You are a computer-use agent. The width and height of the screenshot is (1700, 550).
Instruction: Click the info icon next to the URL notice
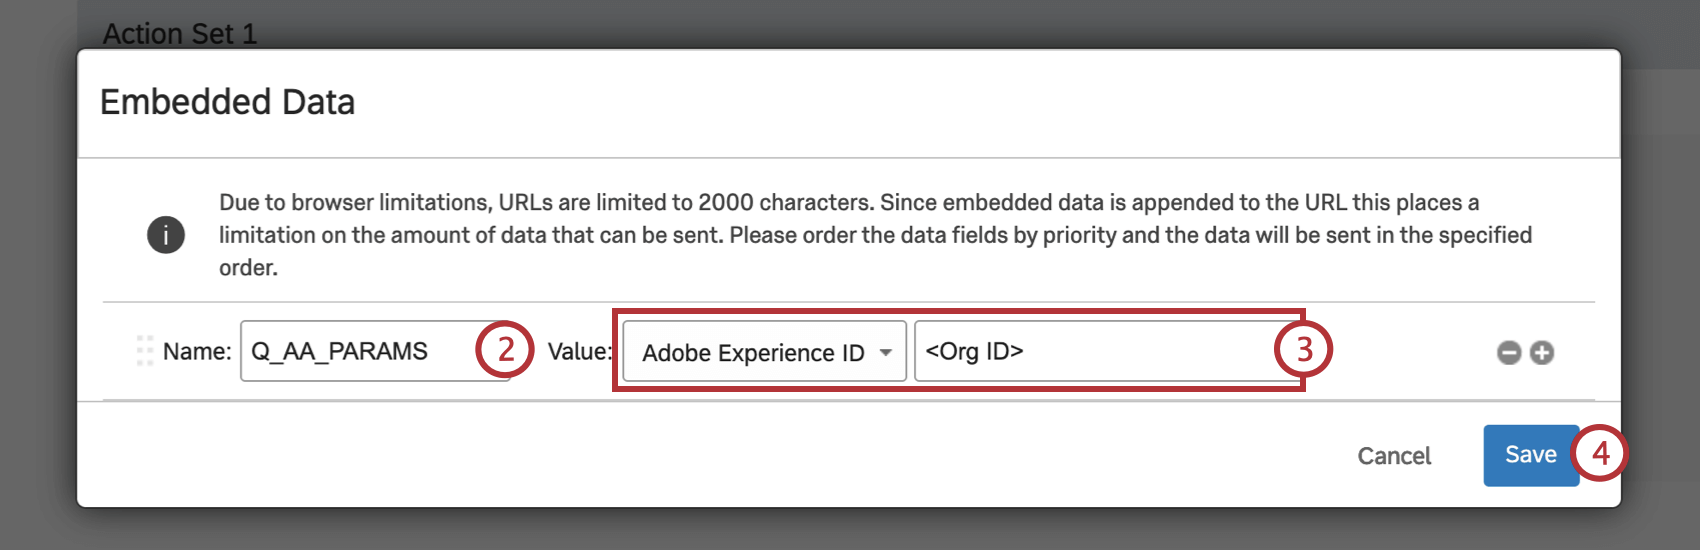(x=166, y=235)
